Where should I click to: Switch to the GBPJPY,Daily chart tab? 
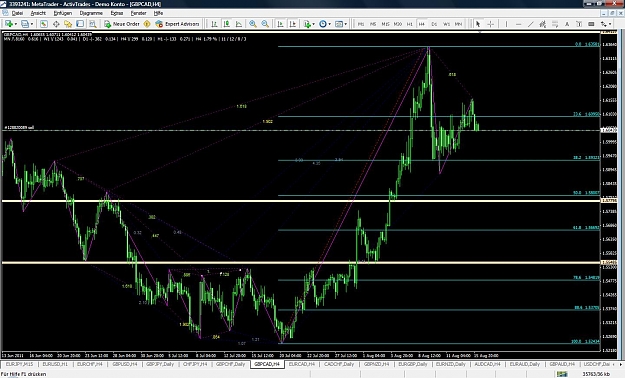click(x=160, y=364)
